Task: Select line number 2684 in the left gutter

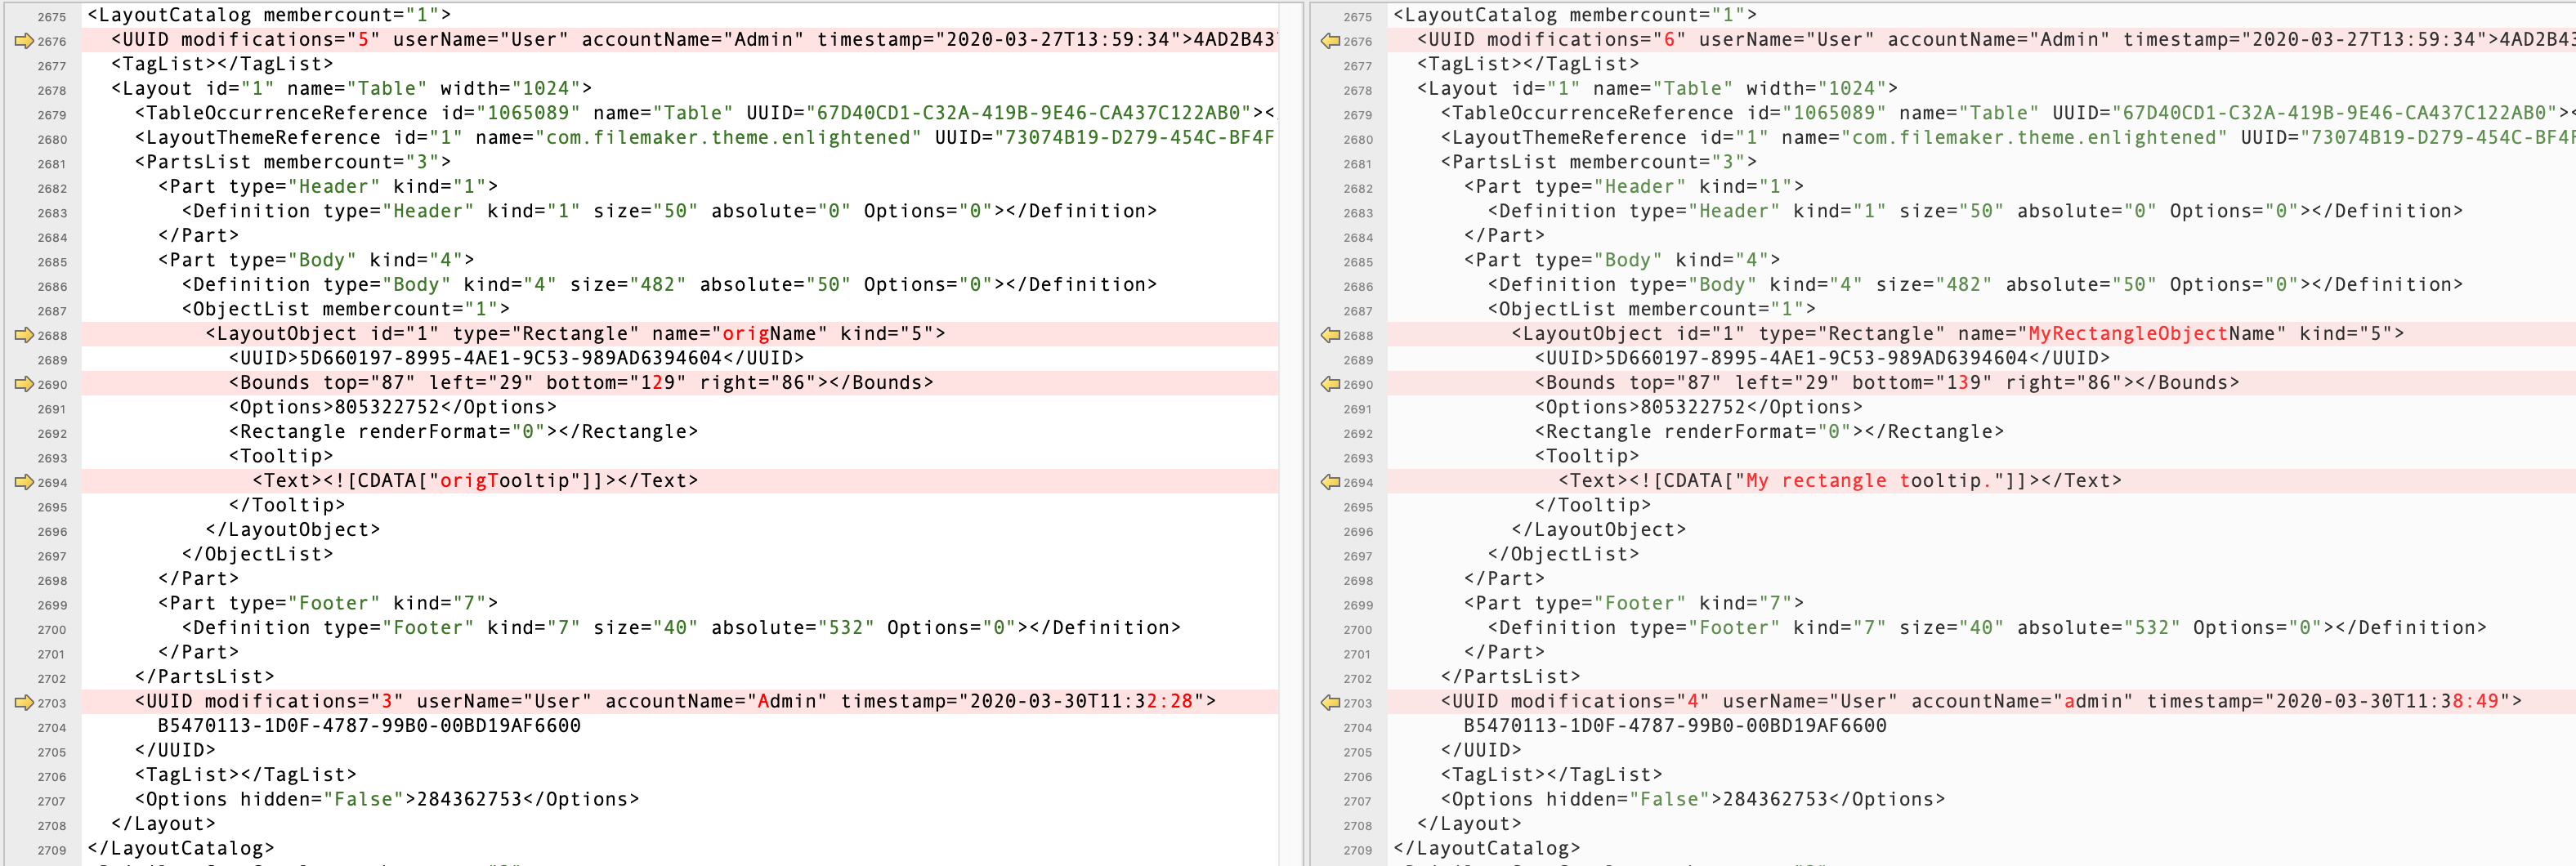Action: tap(52, 238)
